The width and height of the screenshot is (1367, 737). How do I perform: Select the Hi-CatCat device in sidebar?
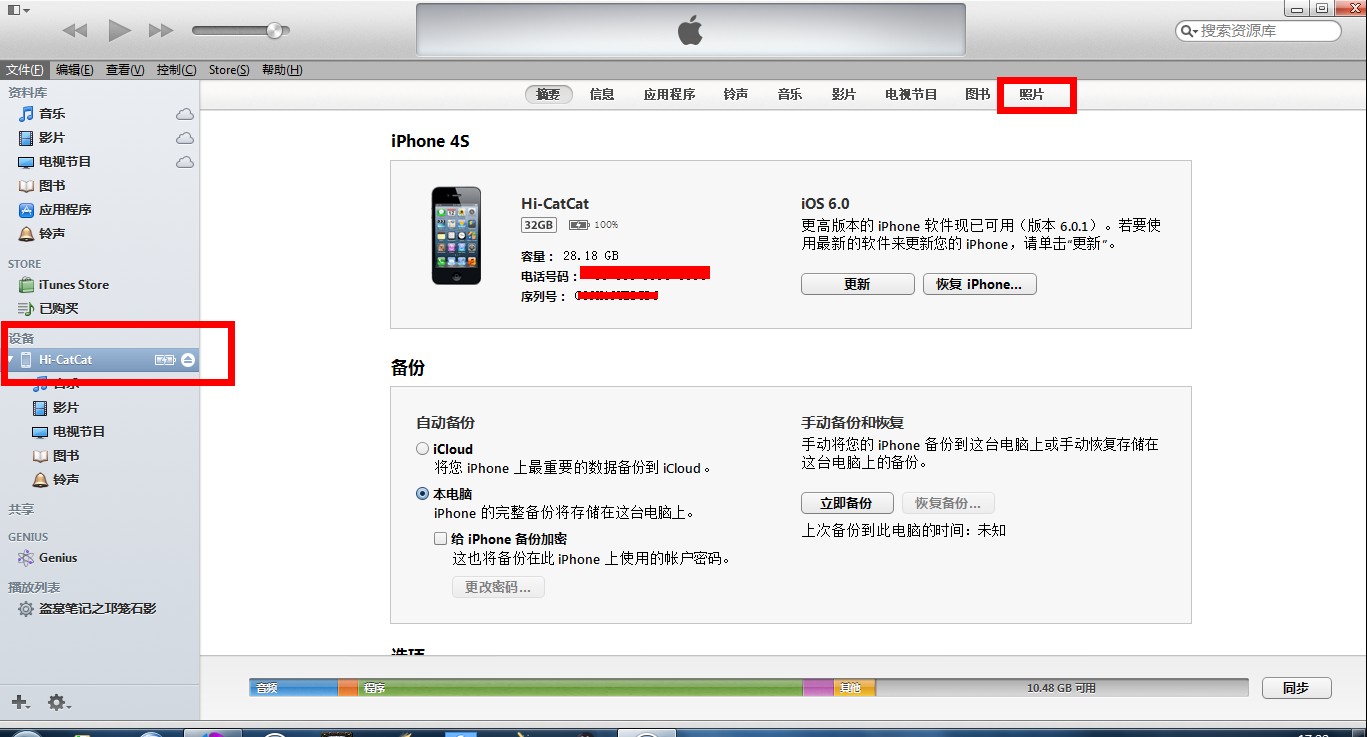tap(100, 360)
